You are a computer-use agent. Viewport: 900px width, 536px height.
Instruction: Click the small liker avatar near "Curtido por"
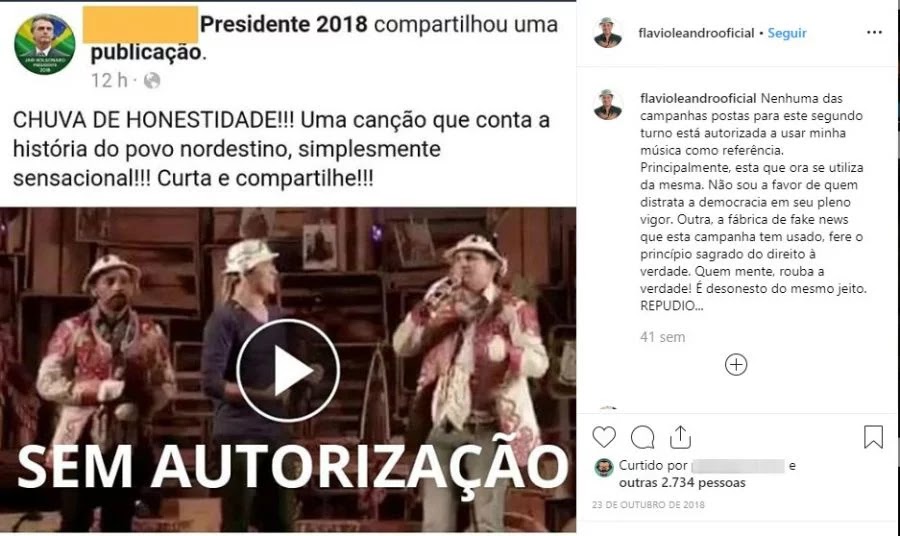click(x=604, y=468)
